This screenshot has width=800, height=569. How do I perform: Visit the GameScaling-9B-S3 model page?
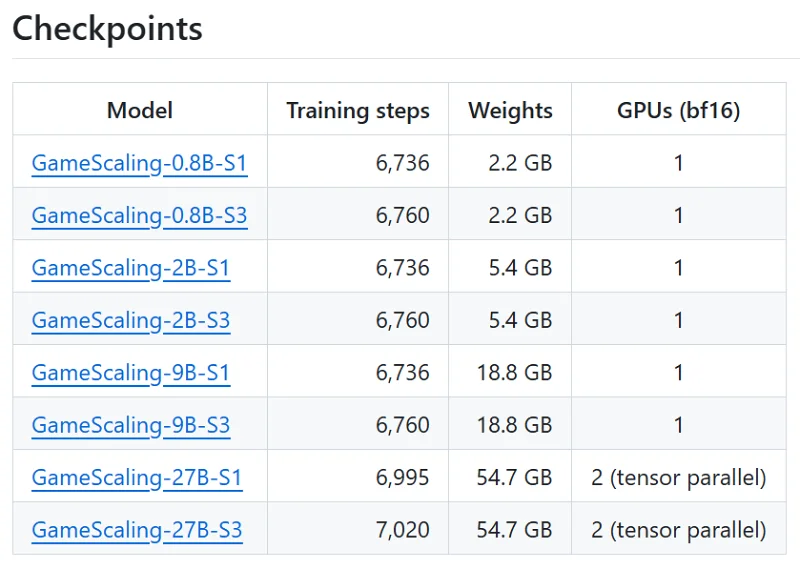pyautogui.click(x=131, y=425)
